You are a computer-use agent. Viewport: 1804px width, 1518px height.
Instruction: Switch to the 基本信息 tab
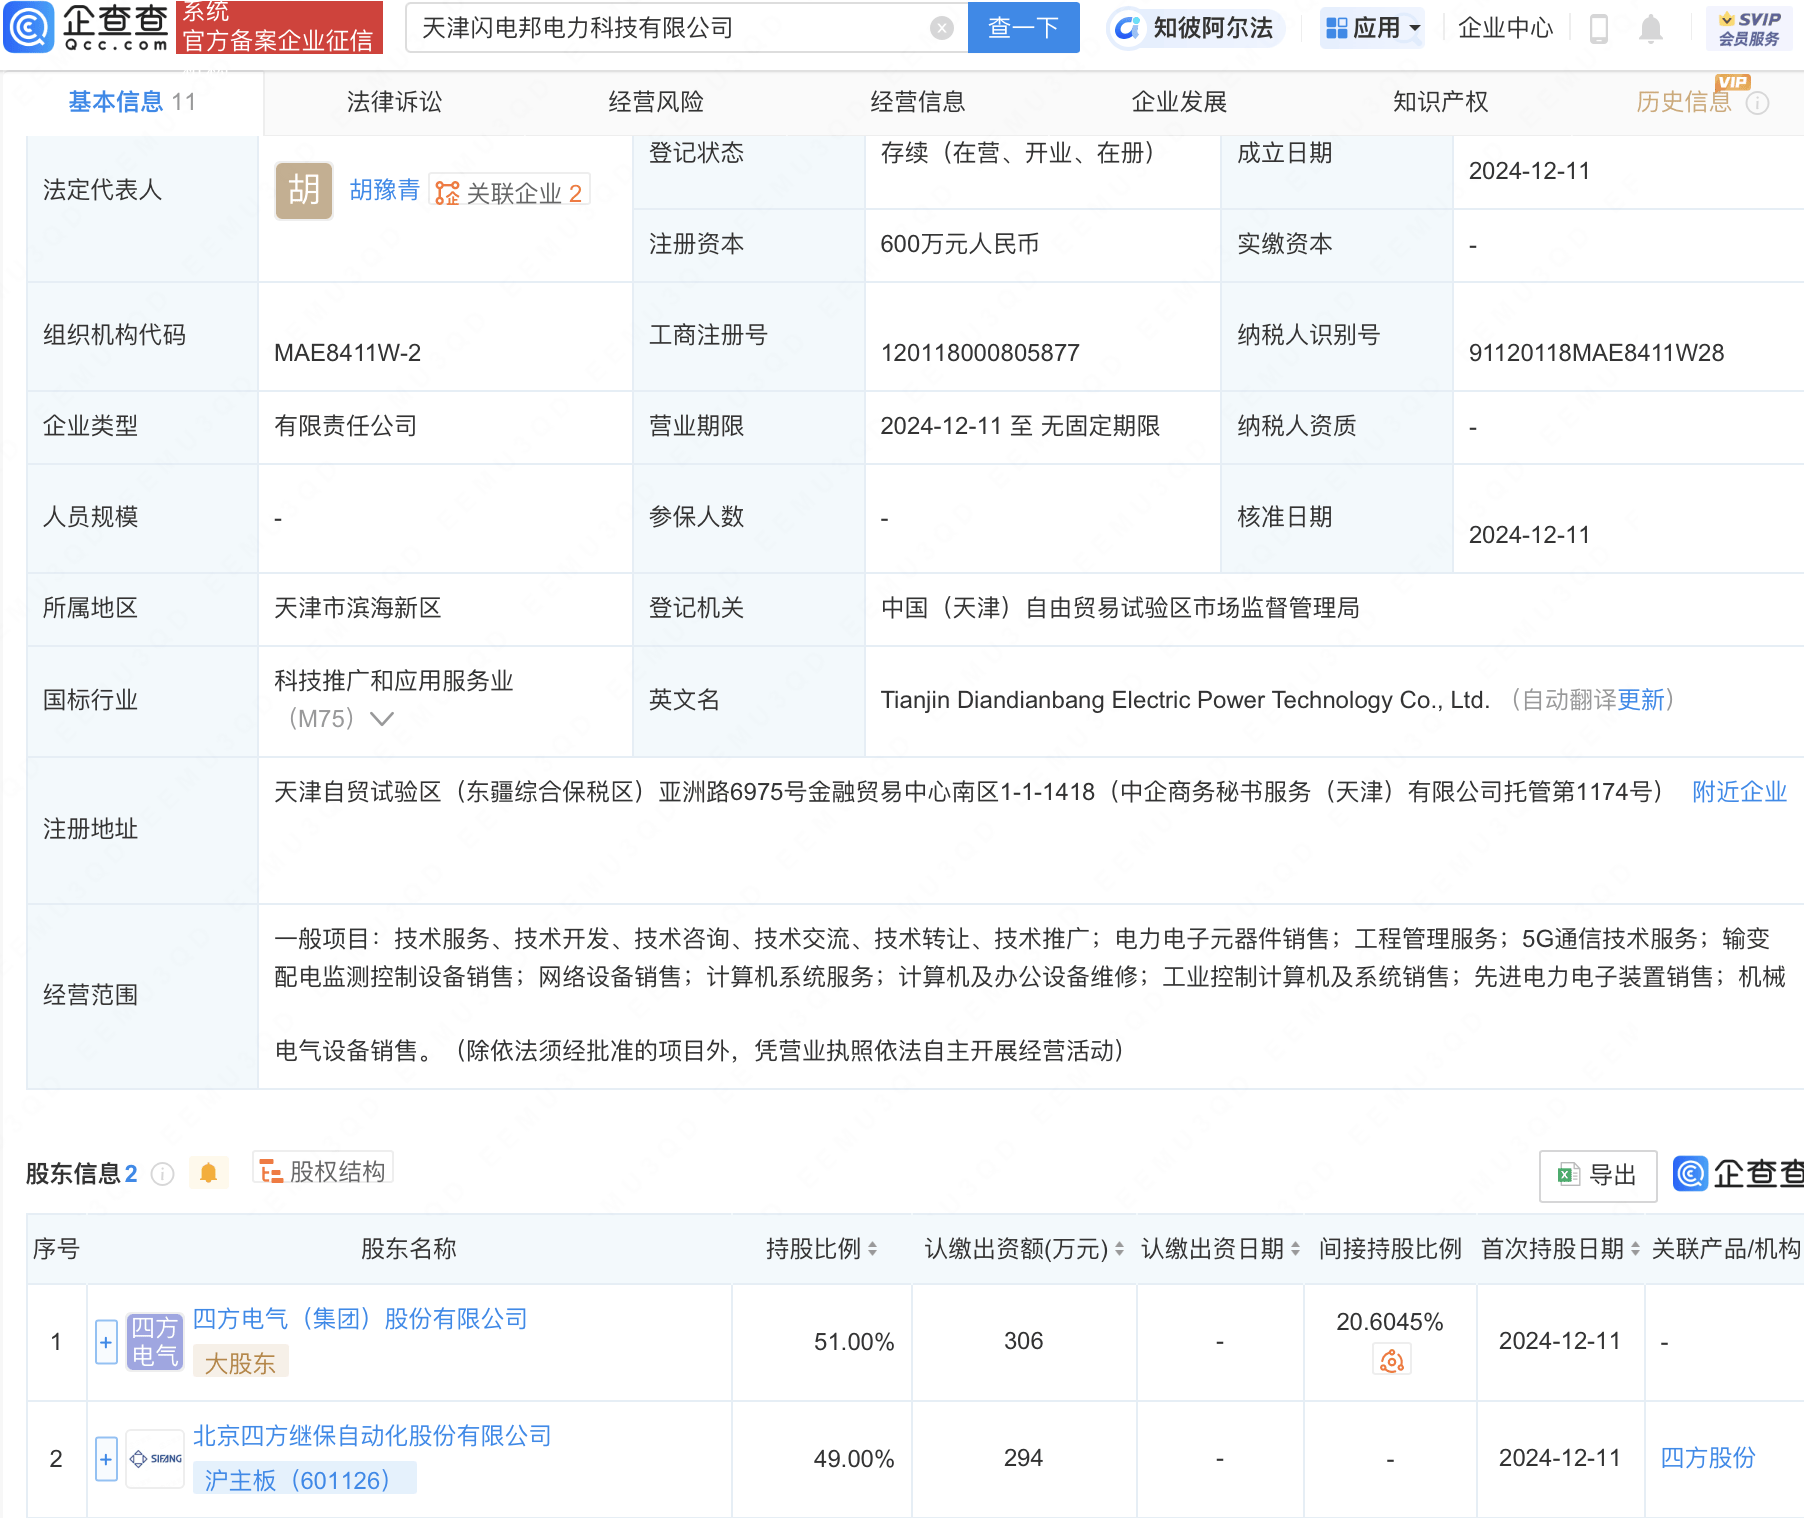131,102
